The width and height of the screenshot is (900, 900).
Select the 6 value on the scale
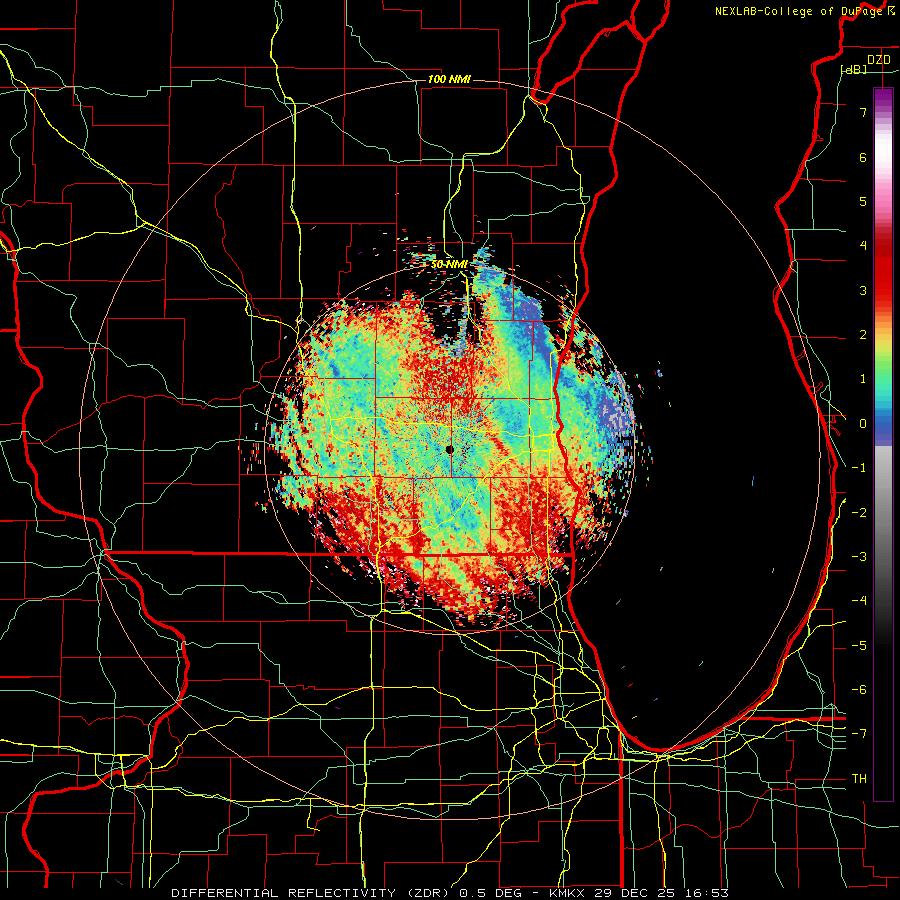click(x=863, y=157)
